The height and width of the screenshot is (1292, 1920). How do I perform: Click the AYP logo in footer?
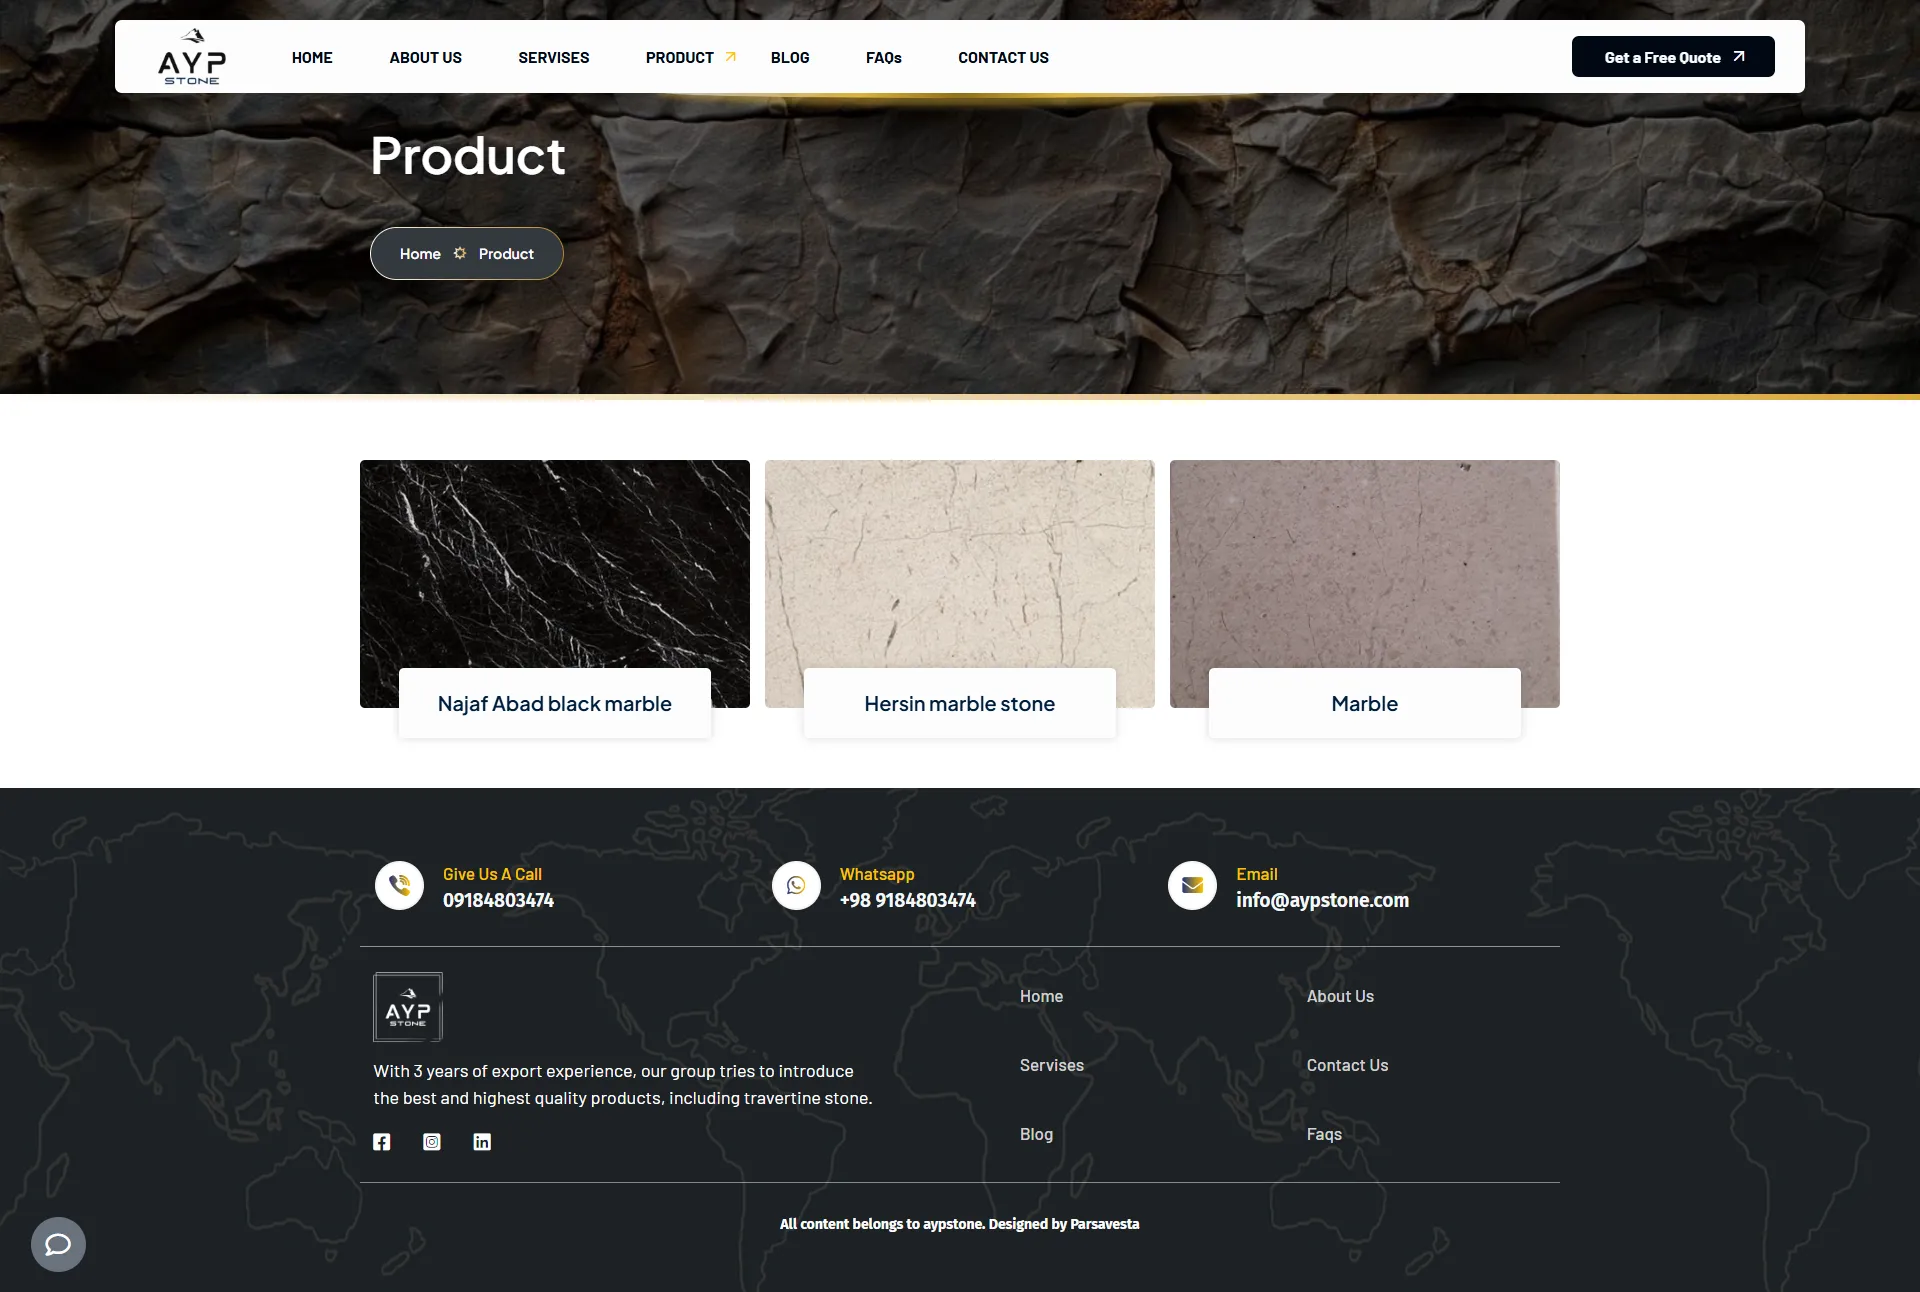(x=408, y=1007)
